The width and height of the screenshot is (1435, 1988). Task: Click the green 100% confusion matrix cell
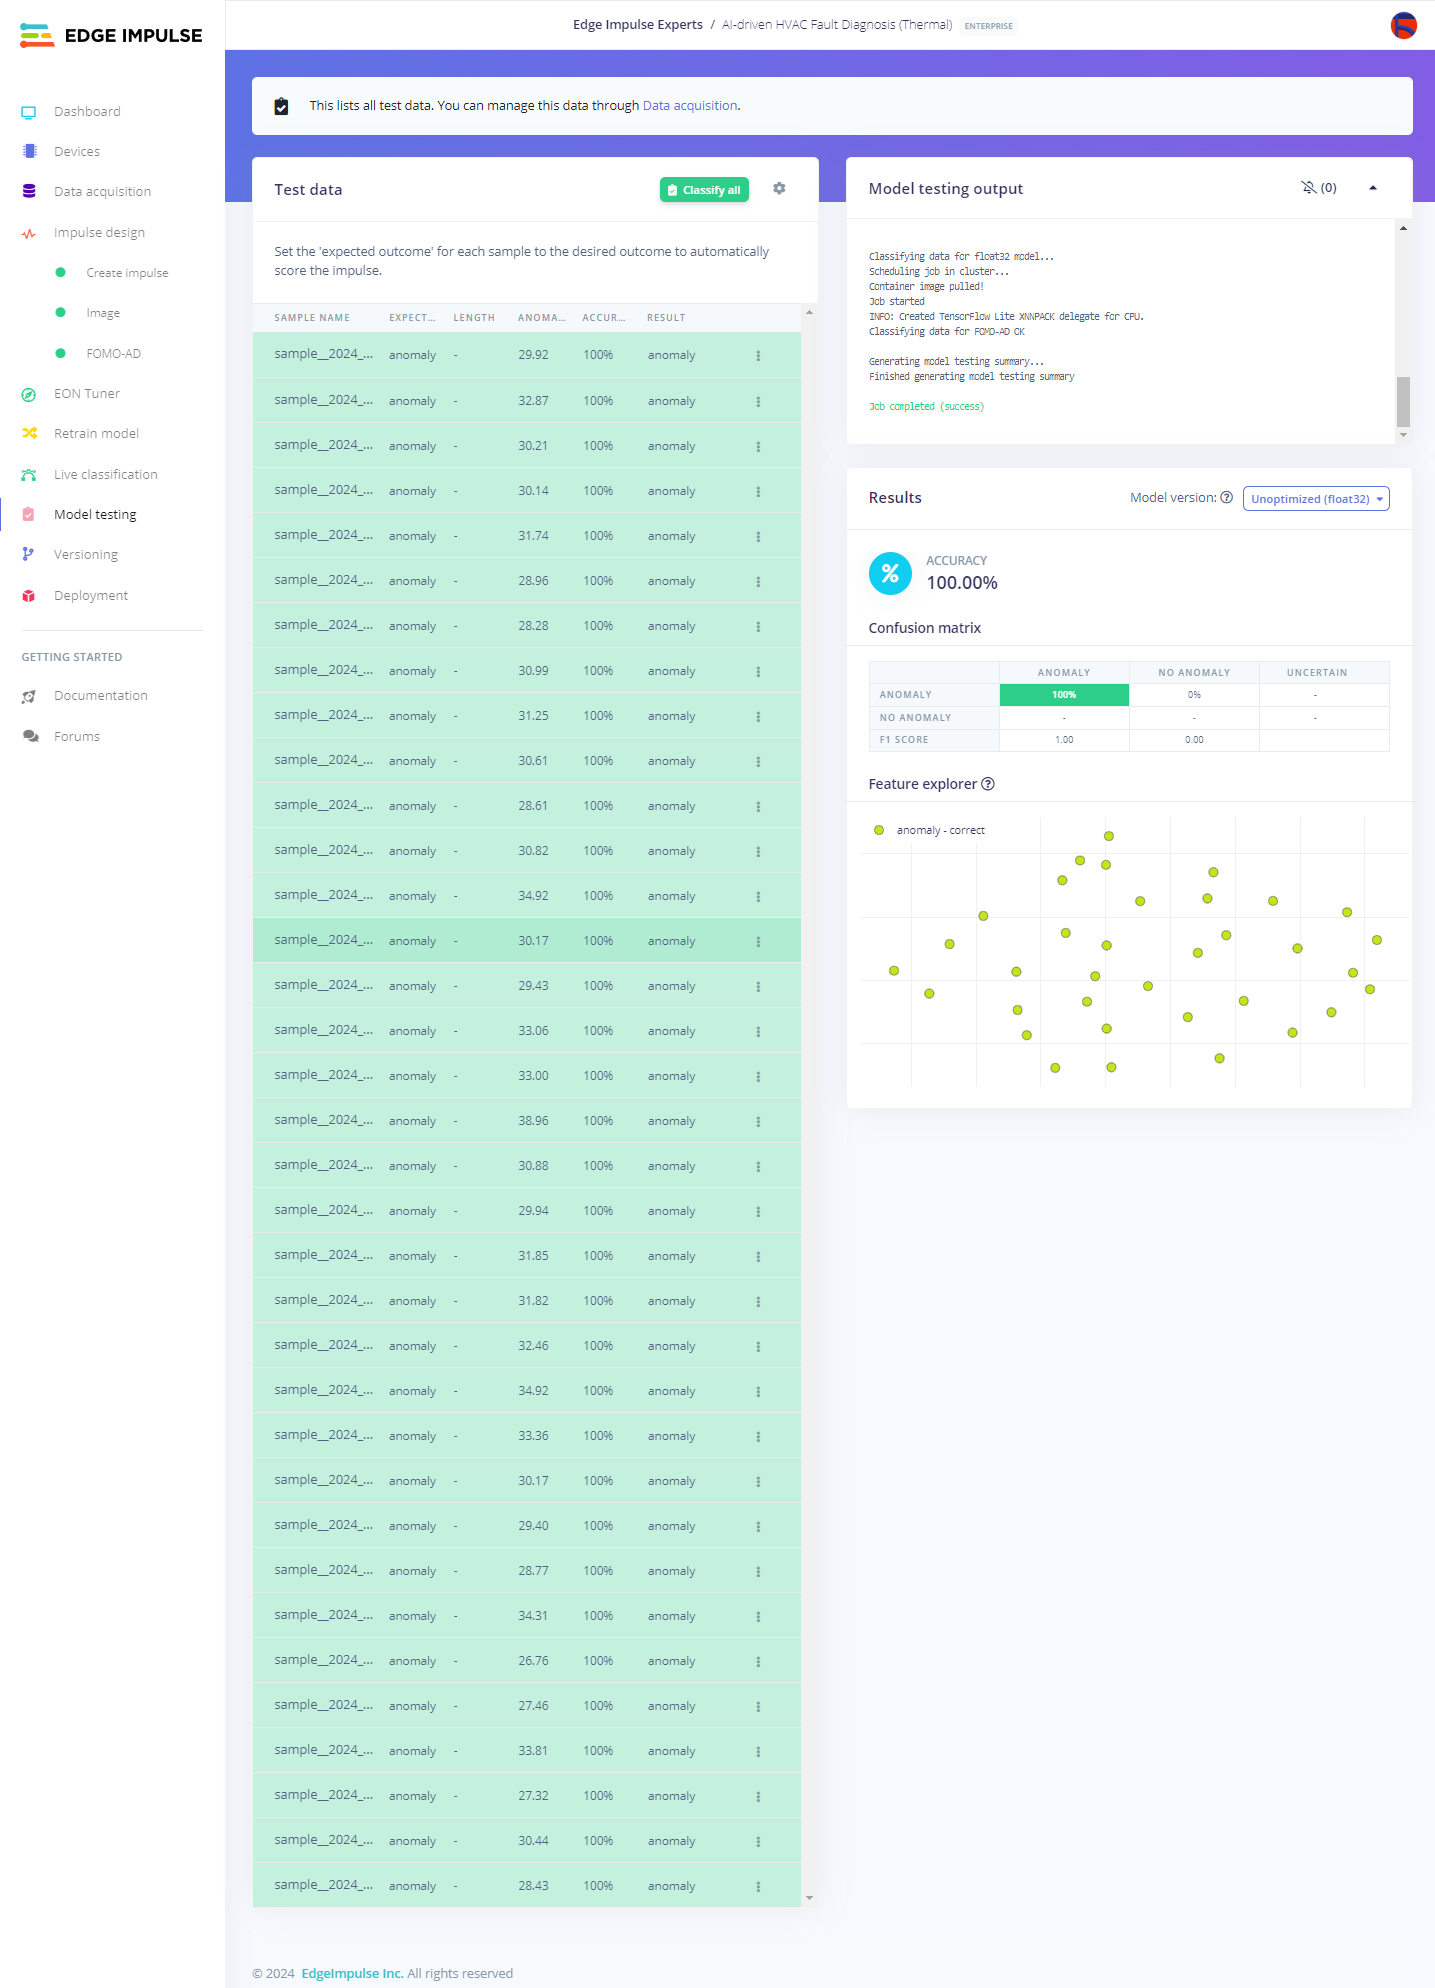[x=1064, y=695]
